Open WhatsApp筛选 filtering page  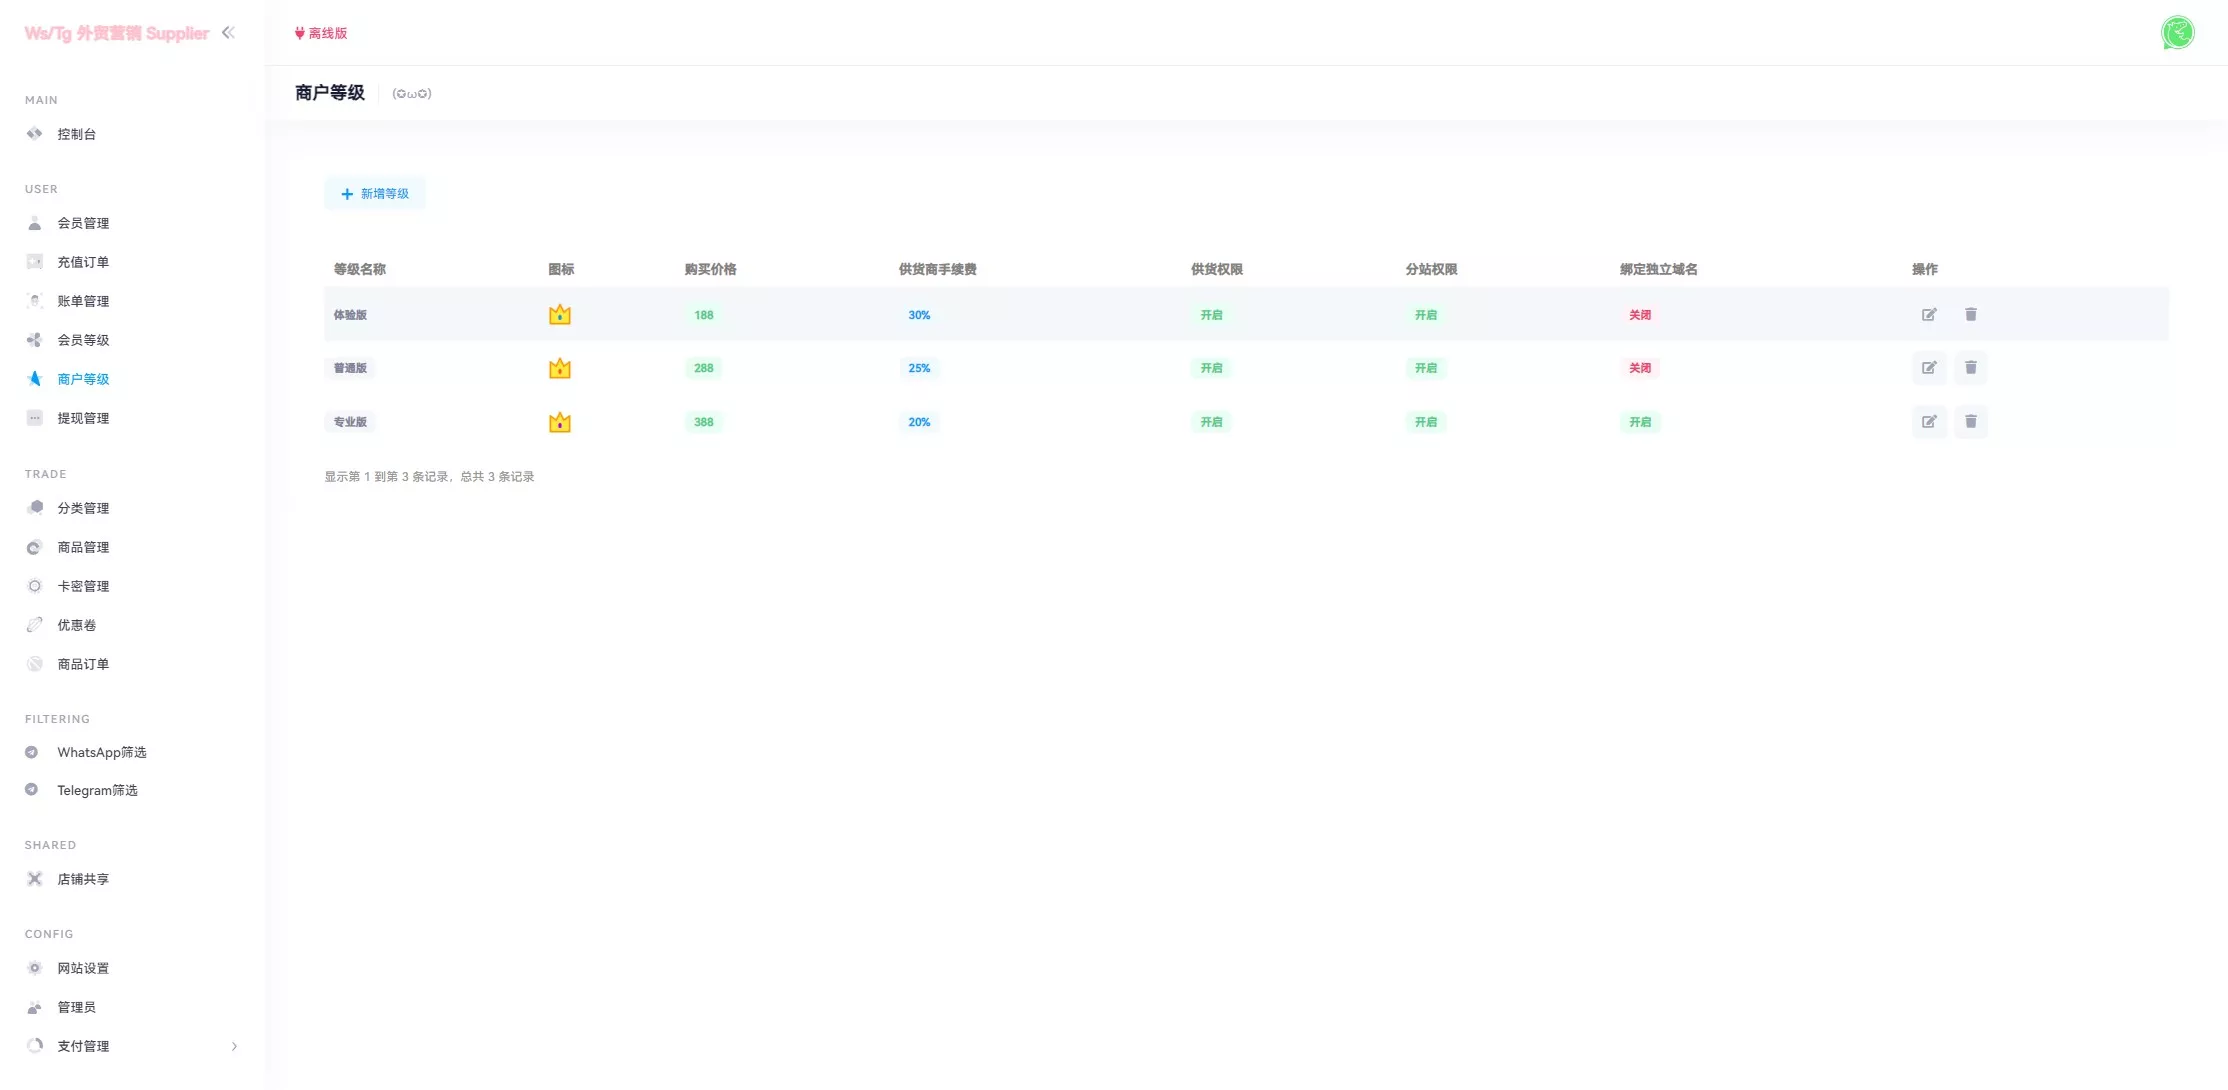pos(101,752)
